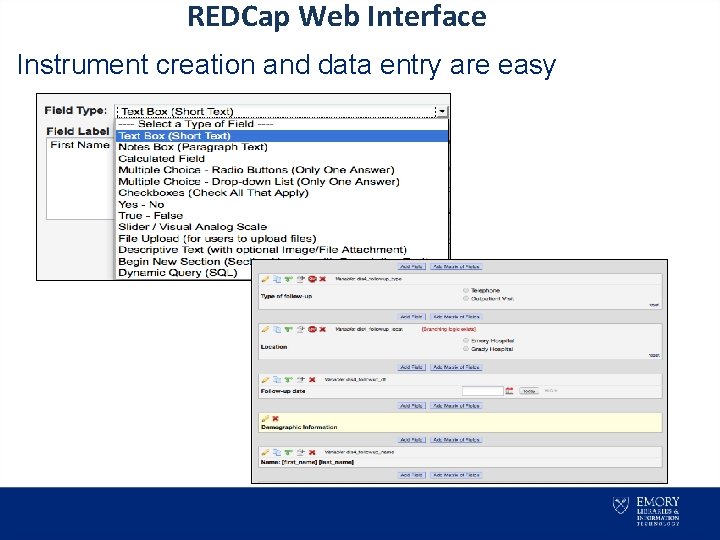Choose Multiple Choice - Radio Buttons option
This screenshot has width=720, height=540.
tap(282, 170)
